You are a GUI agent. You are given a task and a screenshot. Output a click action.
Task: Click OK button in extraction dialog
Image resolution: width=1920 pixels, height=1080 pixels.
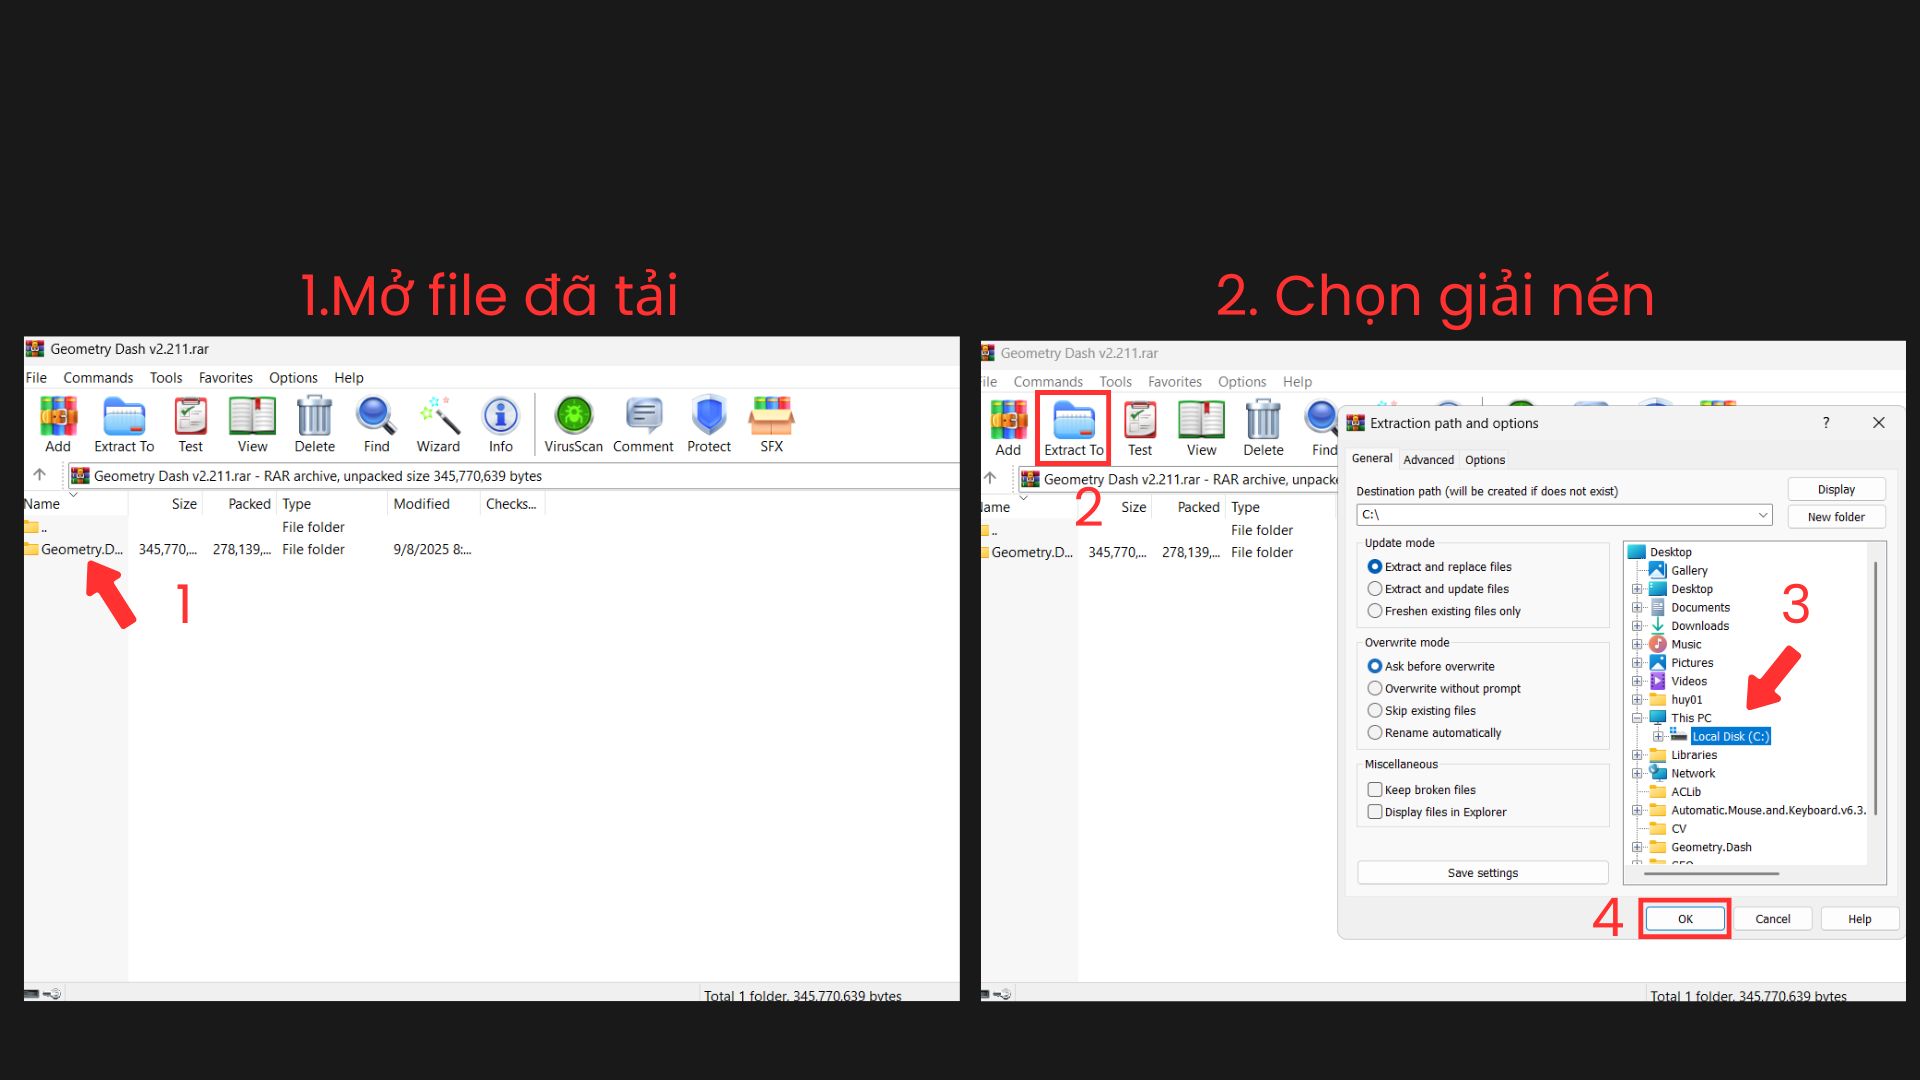click(1685, 919)
